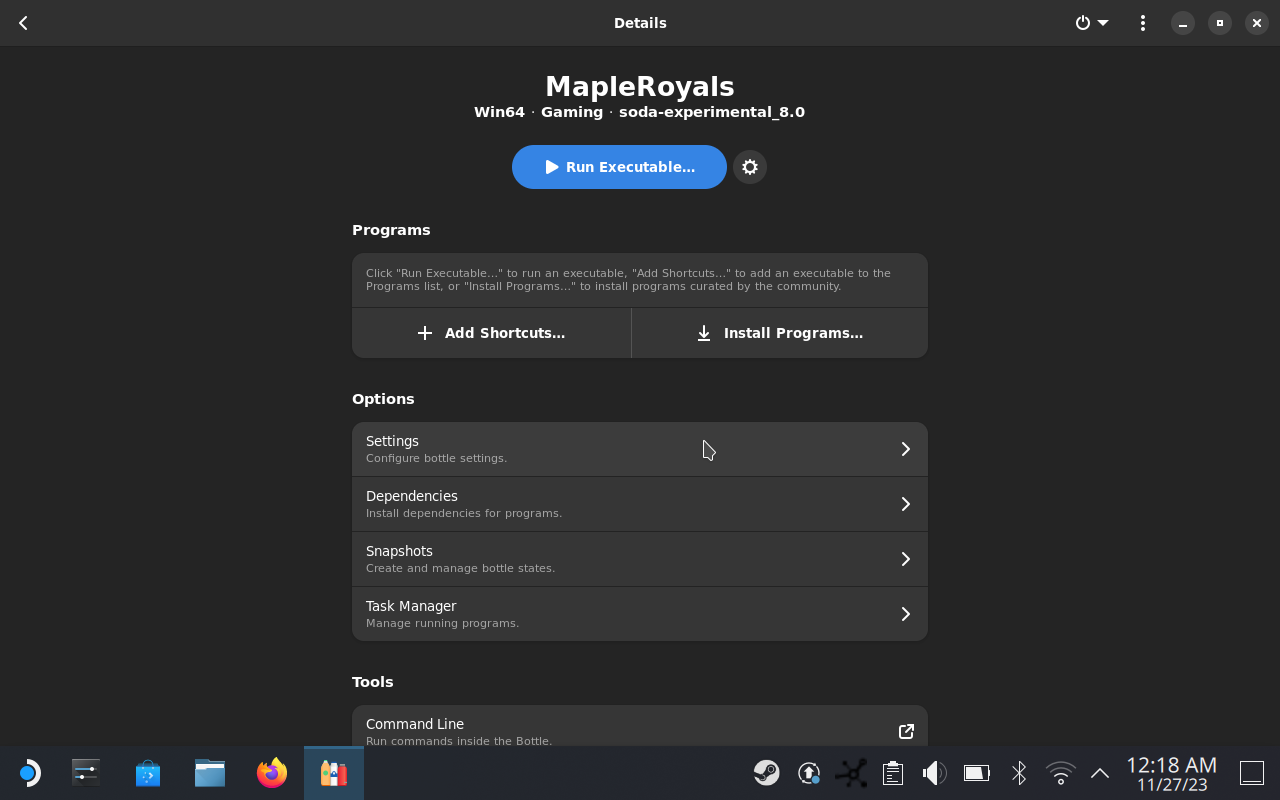Open the Snapshots row
The width and height of the screenshot is (1280, 800).
click(x=640, y=559)
